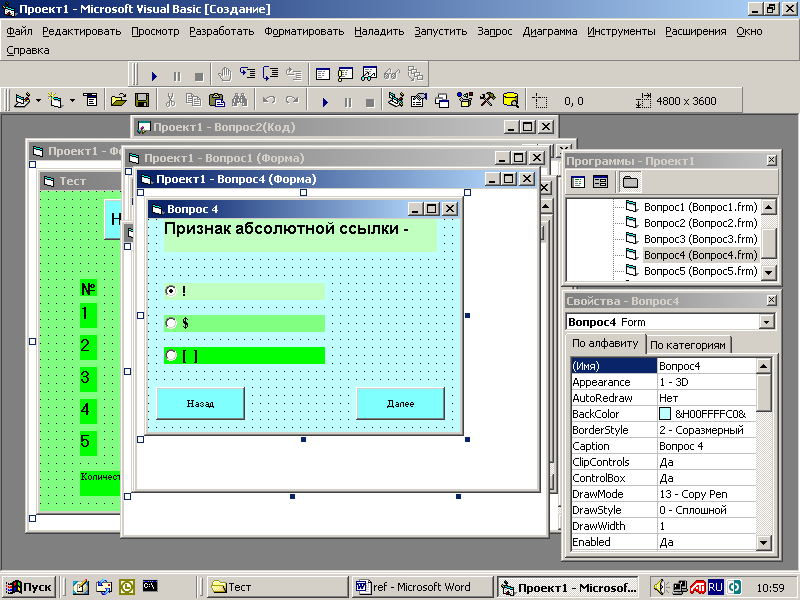
Task: Open the Data View Window icon
Action: (x=511, y=100)
